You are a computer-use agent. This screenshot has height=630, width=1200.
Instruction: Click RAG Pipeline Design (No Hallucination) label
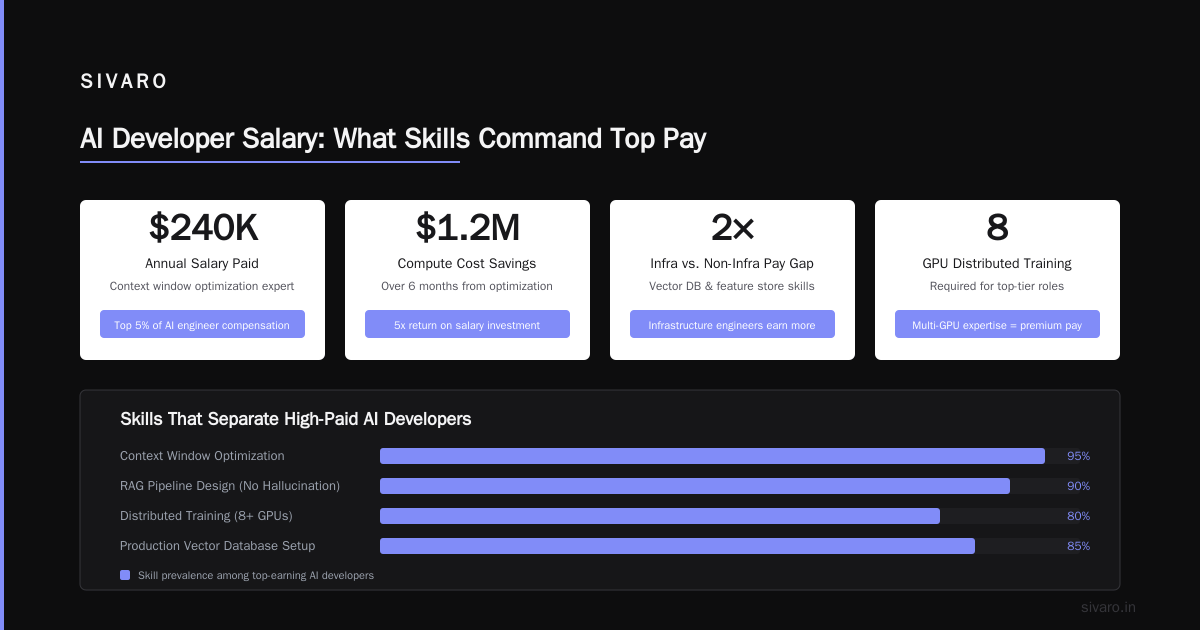coord(230,486)
